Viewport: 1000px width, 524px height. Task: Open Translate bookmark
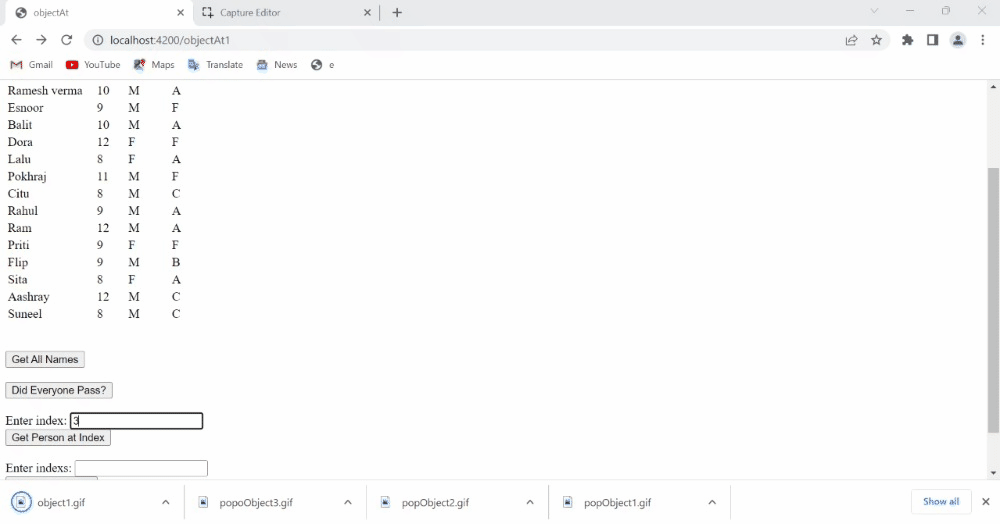pos(216,65)
